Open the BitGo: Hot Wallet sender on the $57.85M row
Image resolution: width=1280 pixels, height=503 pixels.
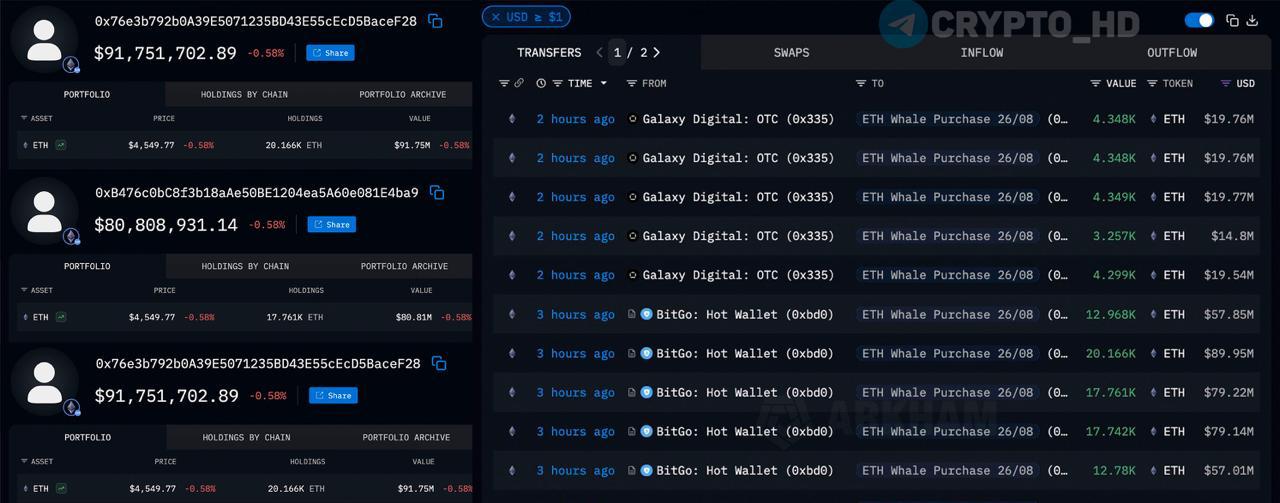coord(744,314)
